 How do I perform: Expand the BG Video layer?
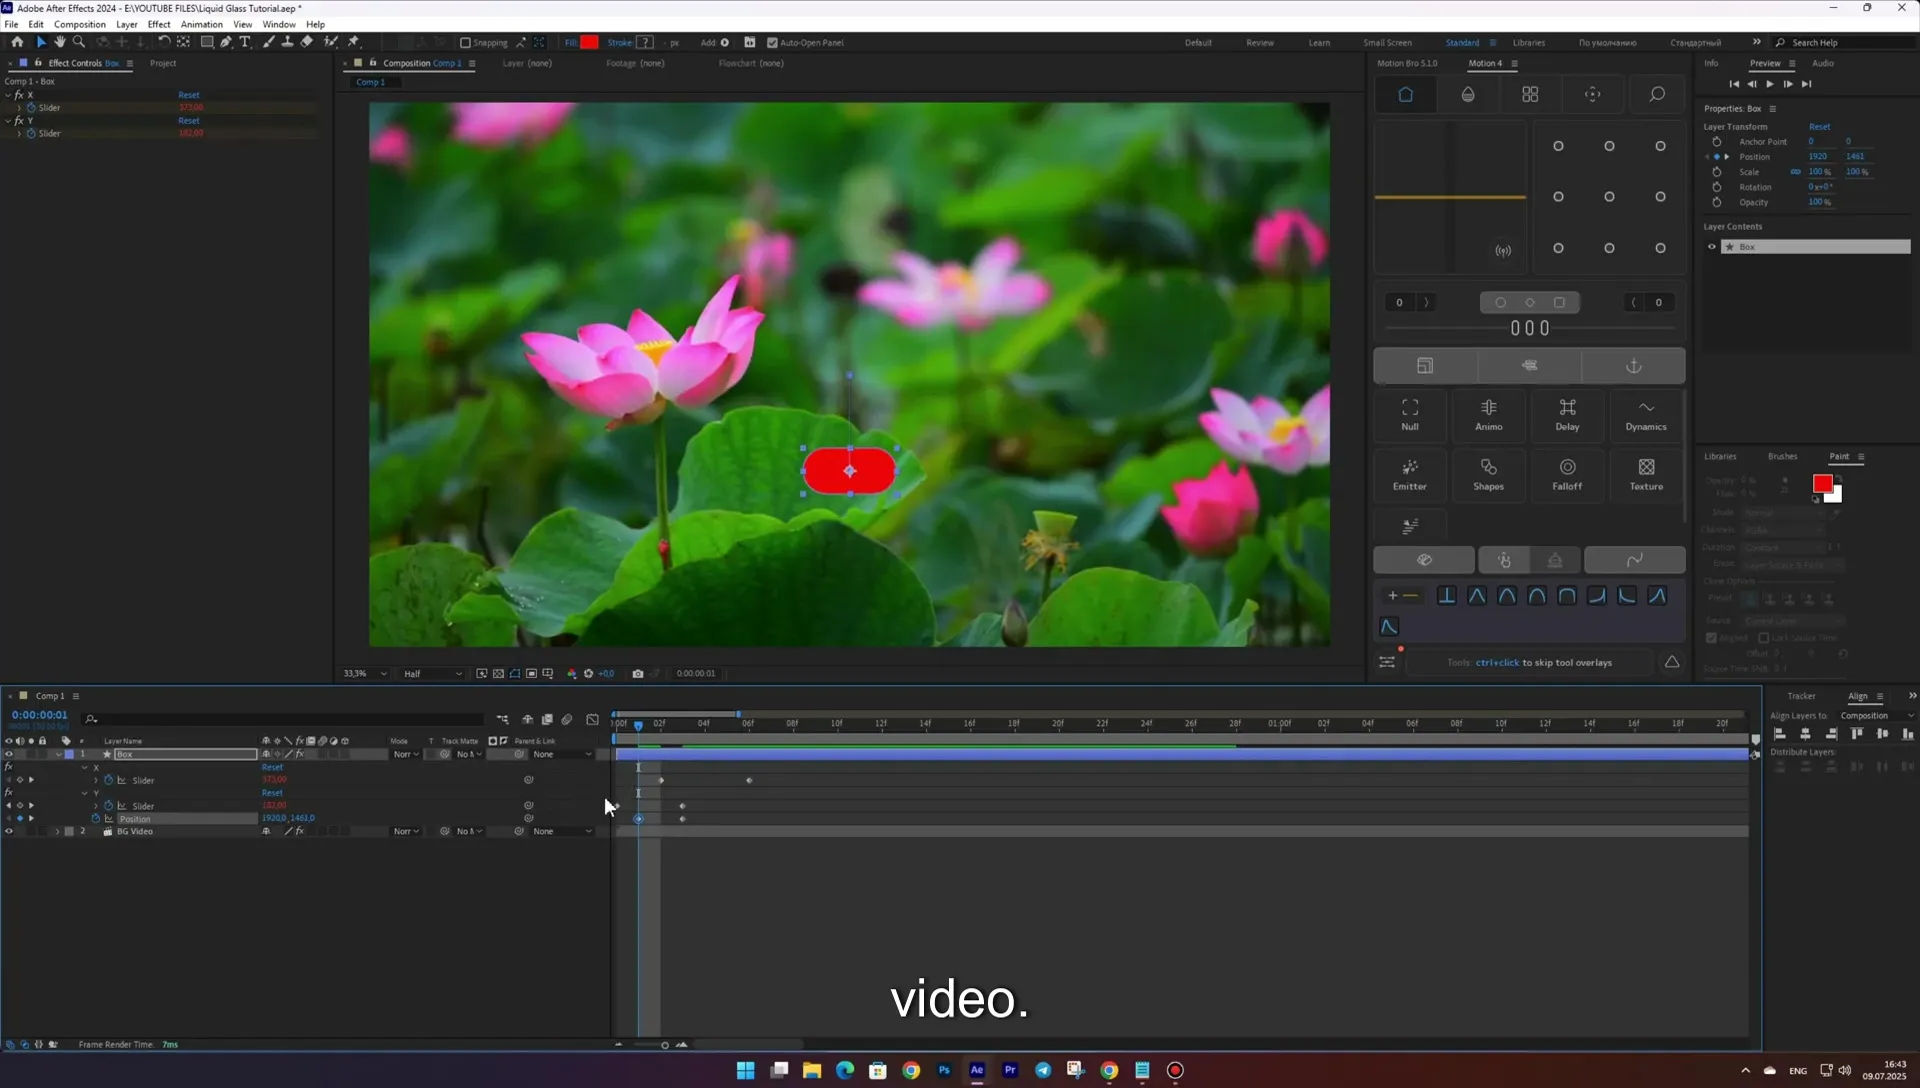click(57, 832)
